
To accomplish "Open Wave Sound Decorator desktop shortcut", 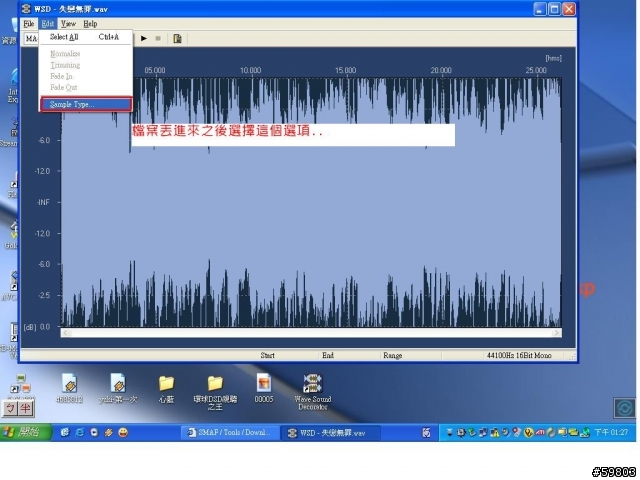I will [x=314, y=383].
